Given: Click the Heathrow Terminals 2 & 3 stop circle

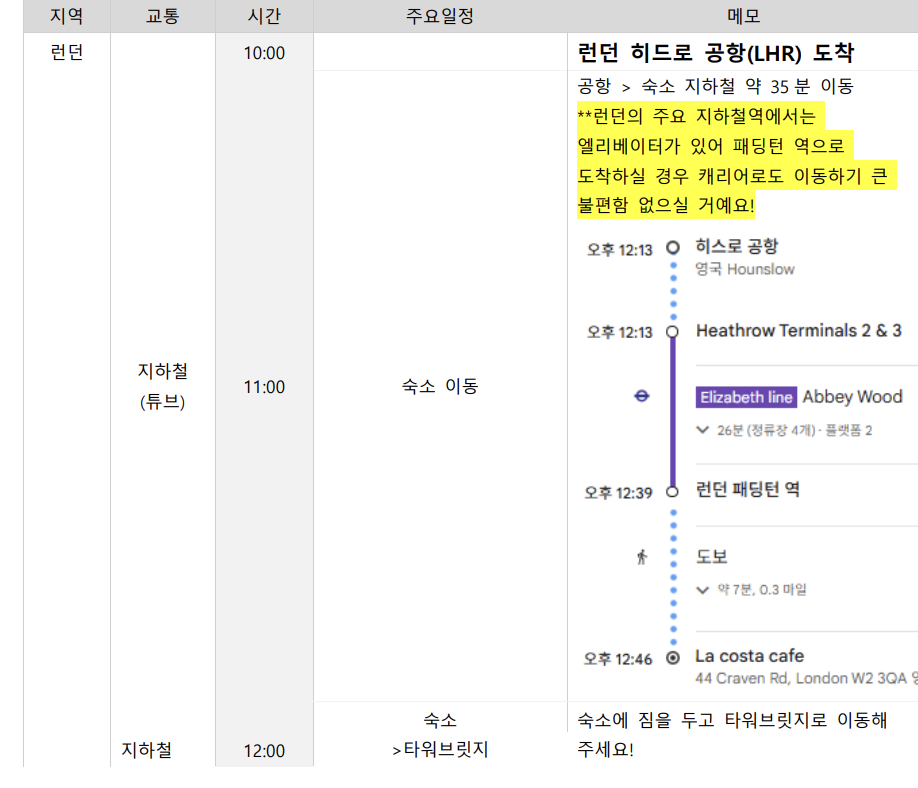Looking at the screenshot, I should click(671, 330).
